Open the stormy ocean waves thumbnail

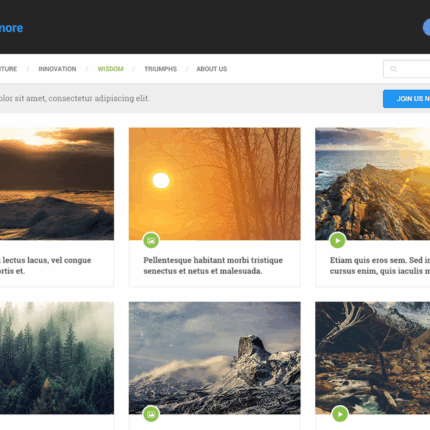pyautogui.click(x=57, y=184)
